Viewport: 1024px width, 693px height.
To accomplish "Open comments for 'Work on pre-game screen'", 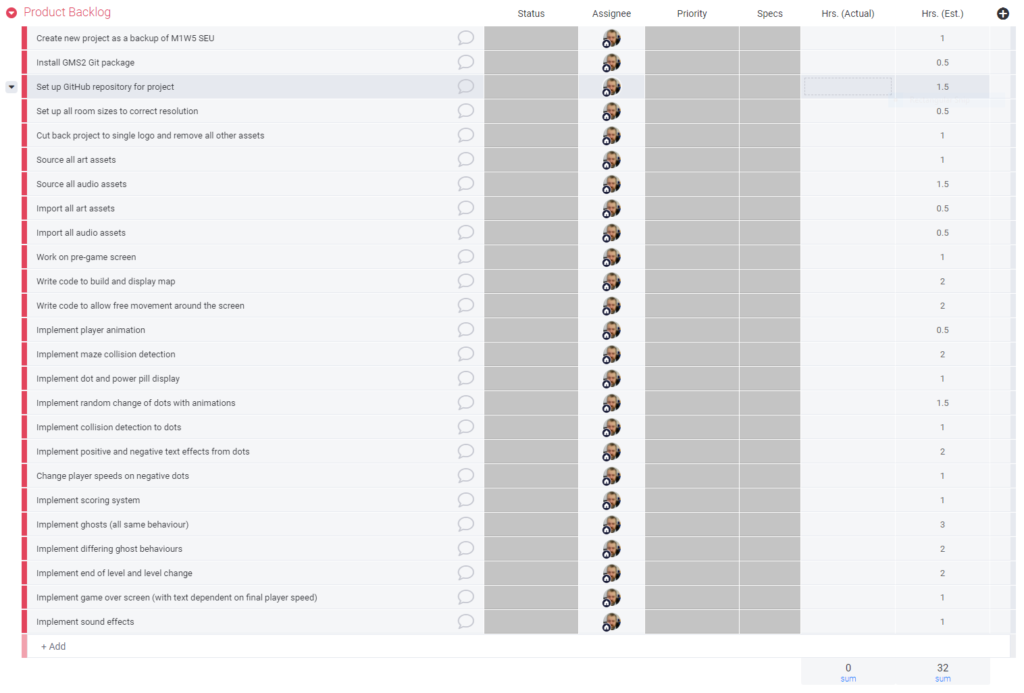I will (x=465, y=257).
